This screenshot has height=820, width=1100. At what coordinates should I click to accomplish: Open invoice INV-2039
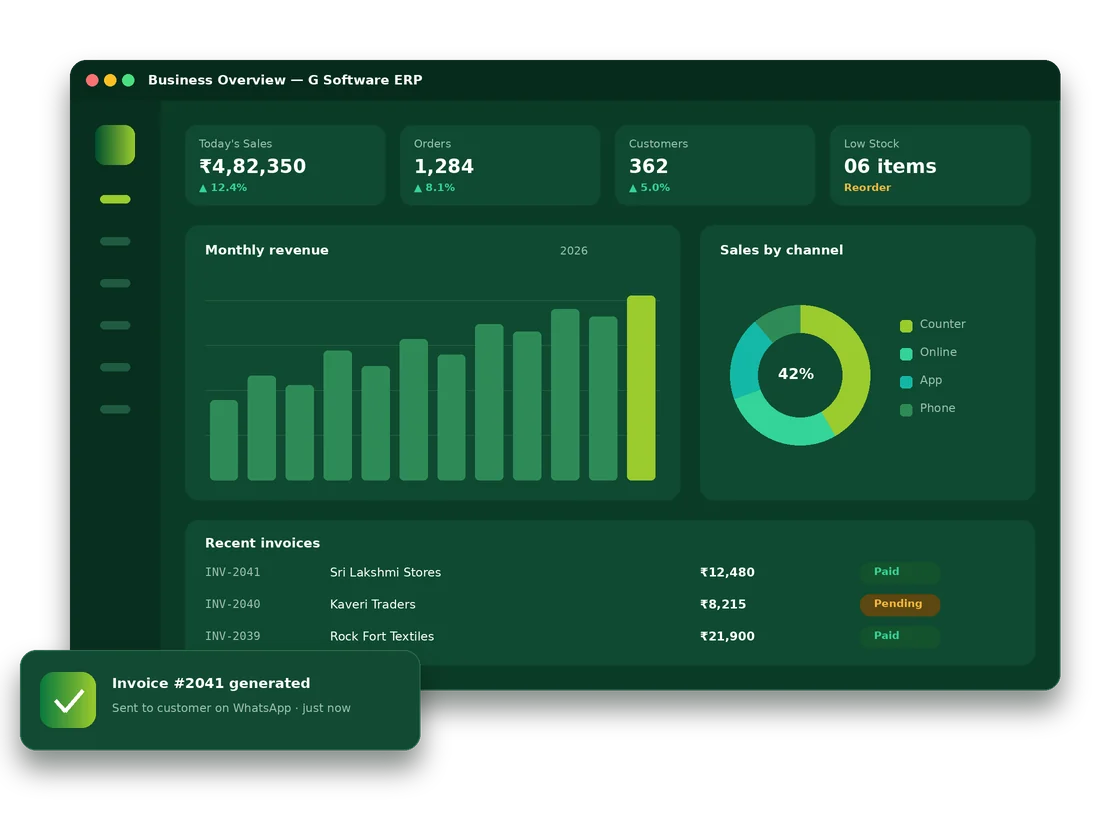pos(232,636)
